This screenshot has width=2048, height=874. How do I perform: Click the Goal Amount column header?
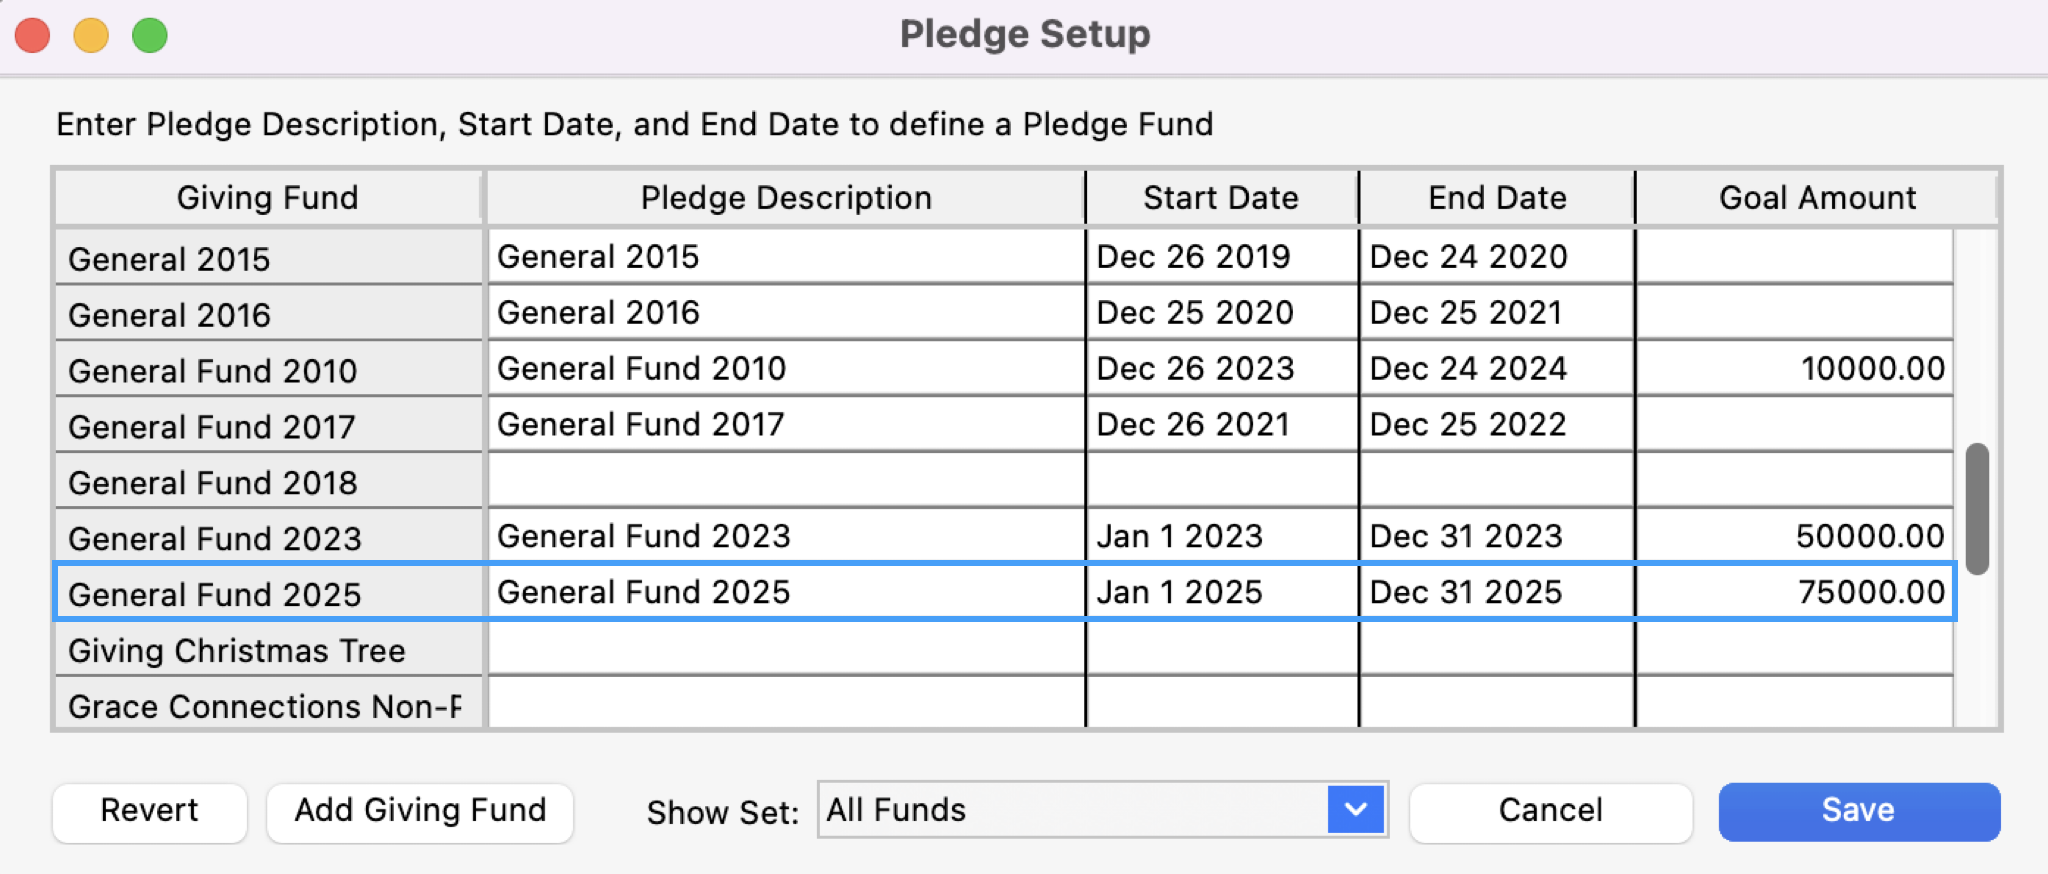[1815, 197]
